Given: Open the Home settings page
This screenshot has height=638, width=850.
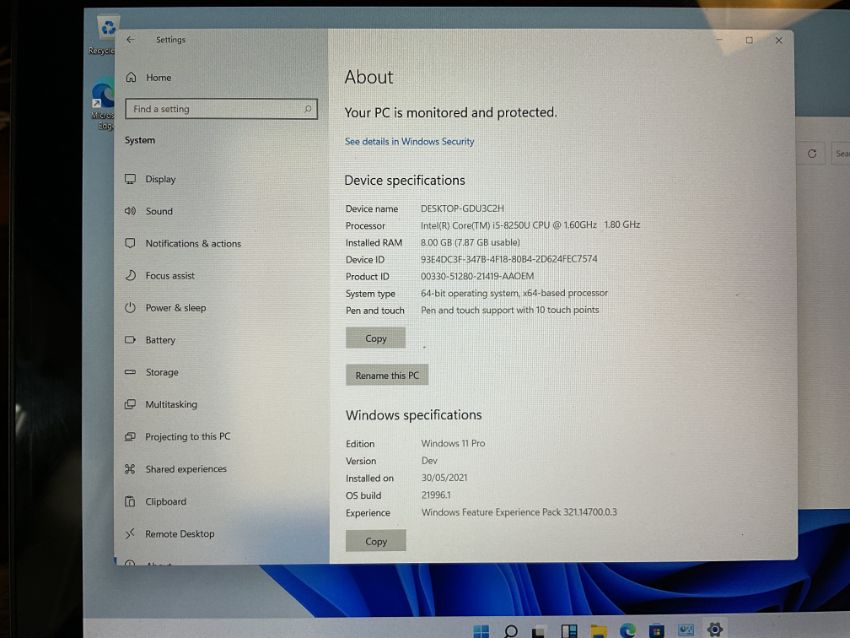Looking at the screenshot, I should (158, 78).
